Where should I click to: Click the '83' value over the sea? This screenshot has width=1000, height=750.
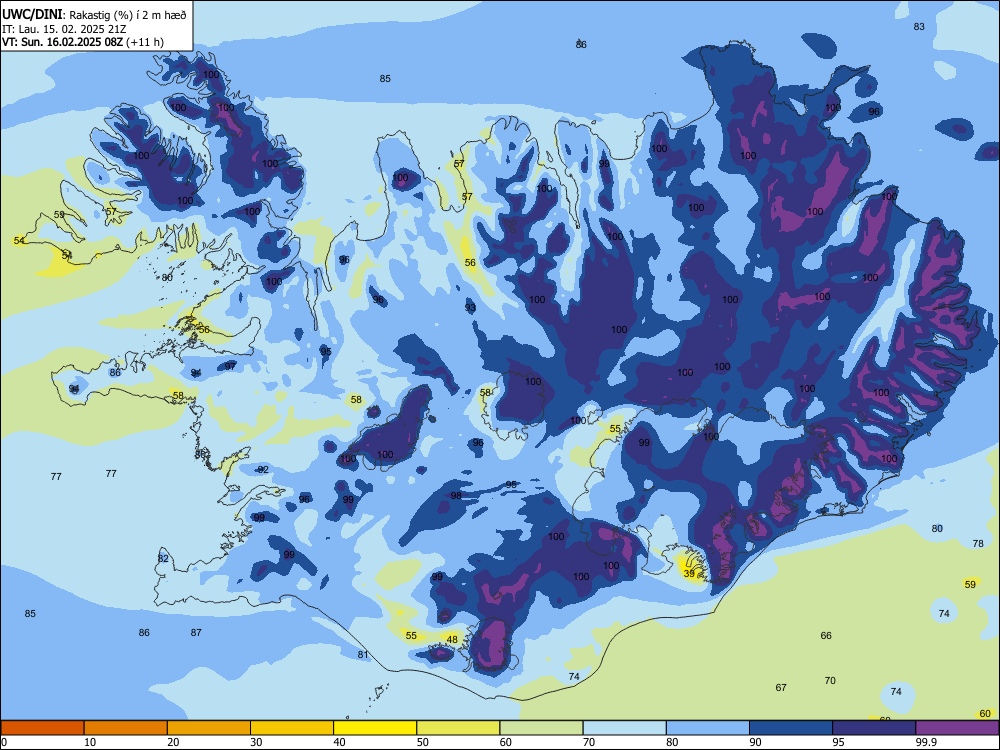click(919, 26)
